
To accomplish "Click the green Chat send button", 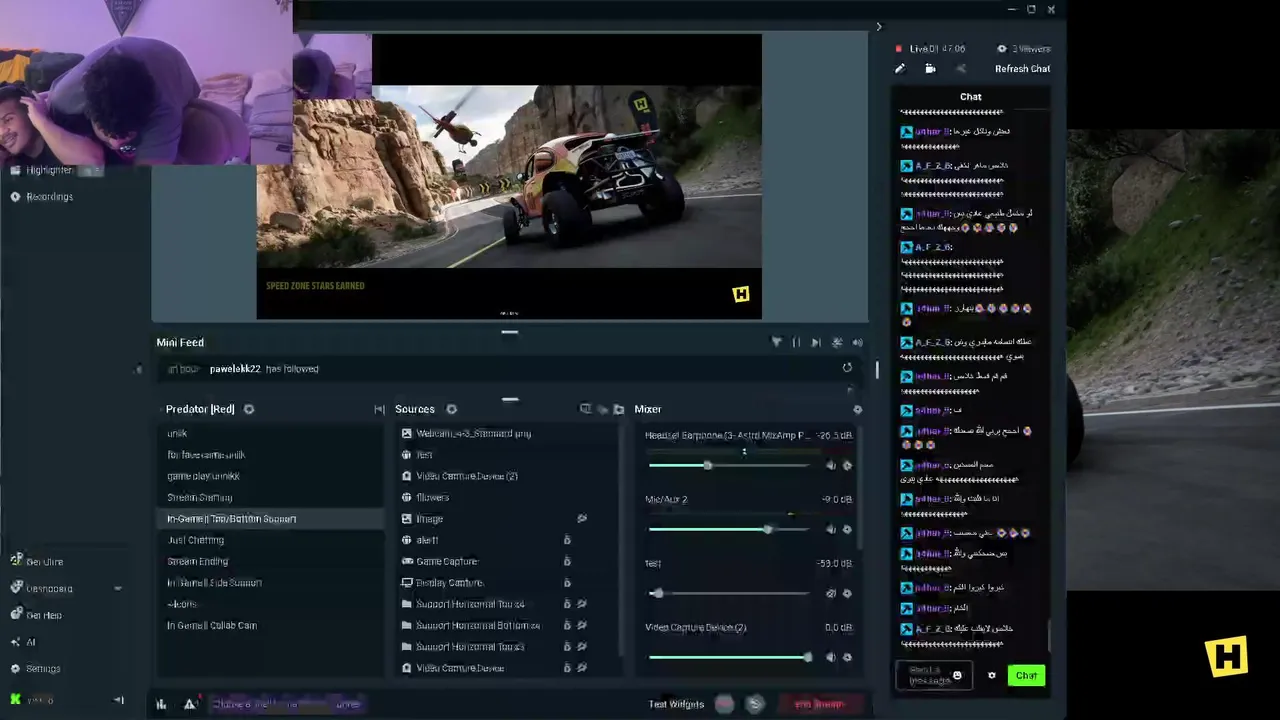I will coord(1026,676).
